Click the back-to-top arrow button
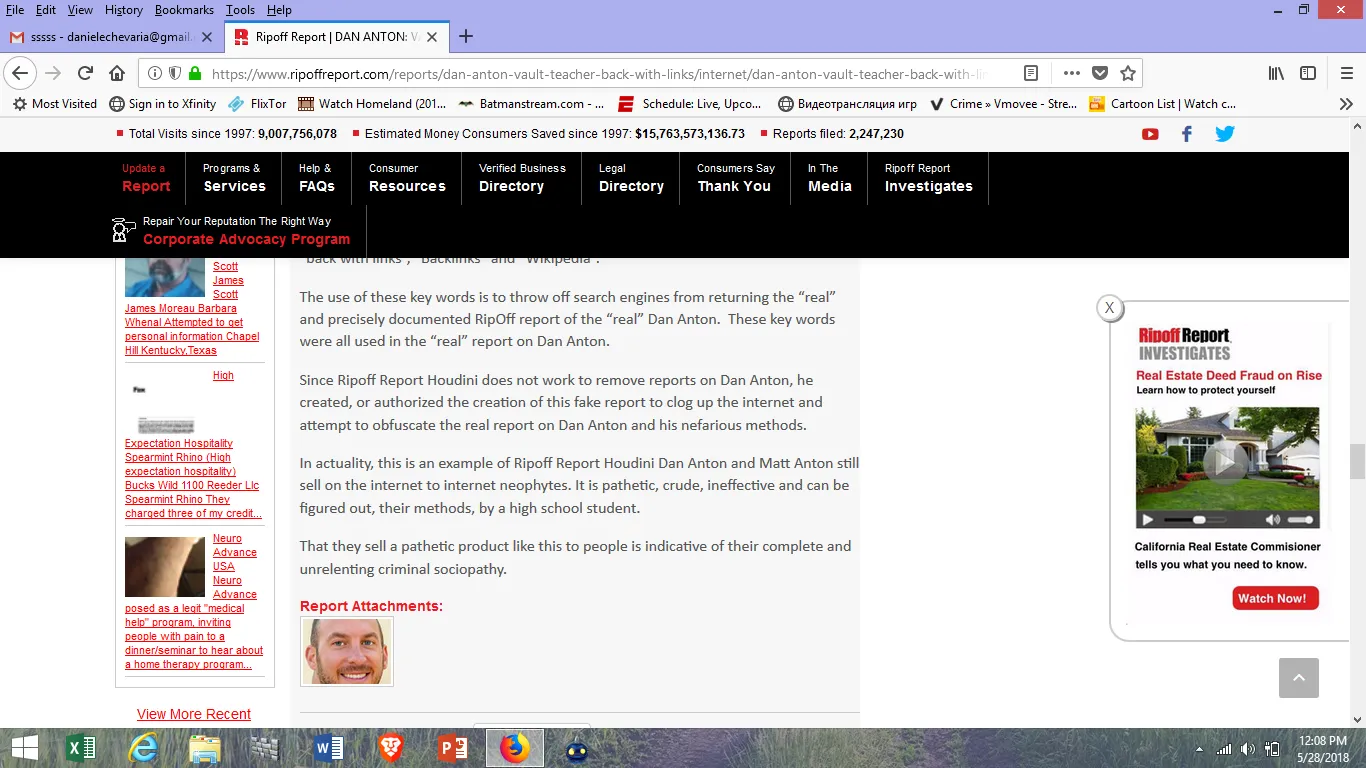 click(x=1299, y=678)
